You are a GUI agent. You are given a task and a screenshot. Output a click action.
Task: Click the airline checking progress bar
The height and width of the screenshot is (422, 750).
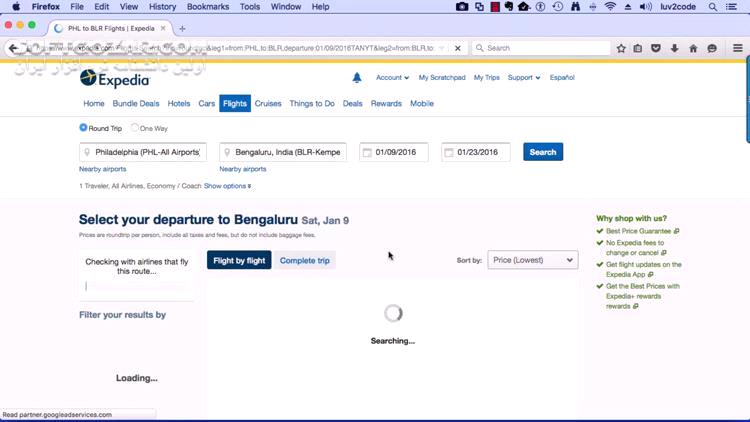(137, 286)
